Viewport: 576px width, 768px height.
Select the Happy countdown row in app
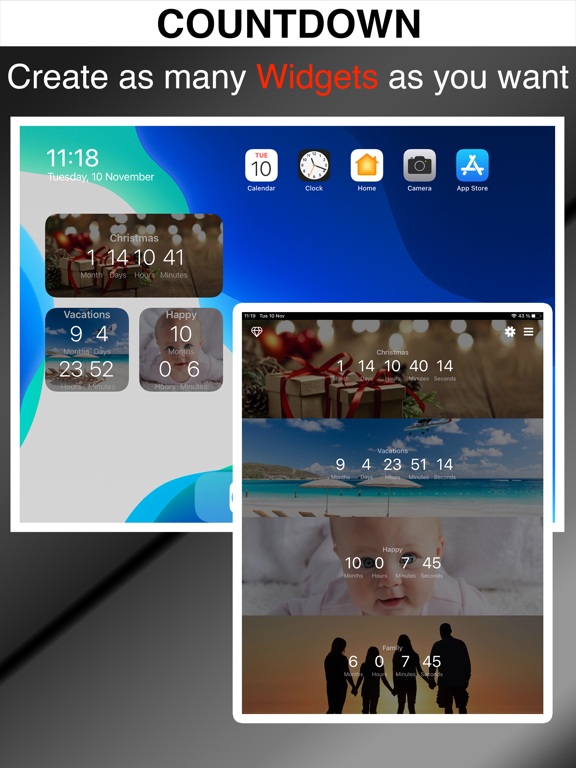click(x=392, y=566)
